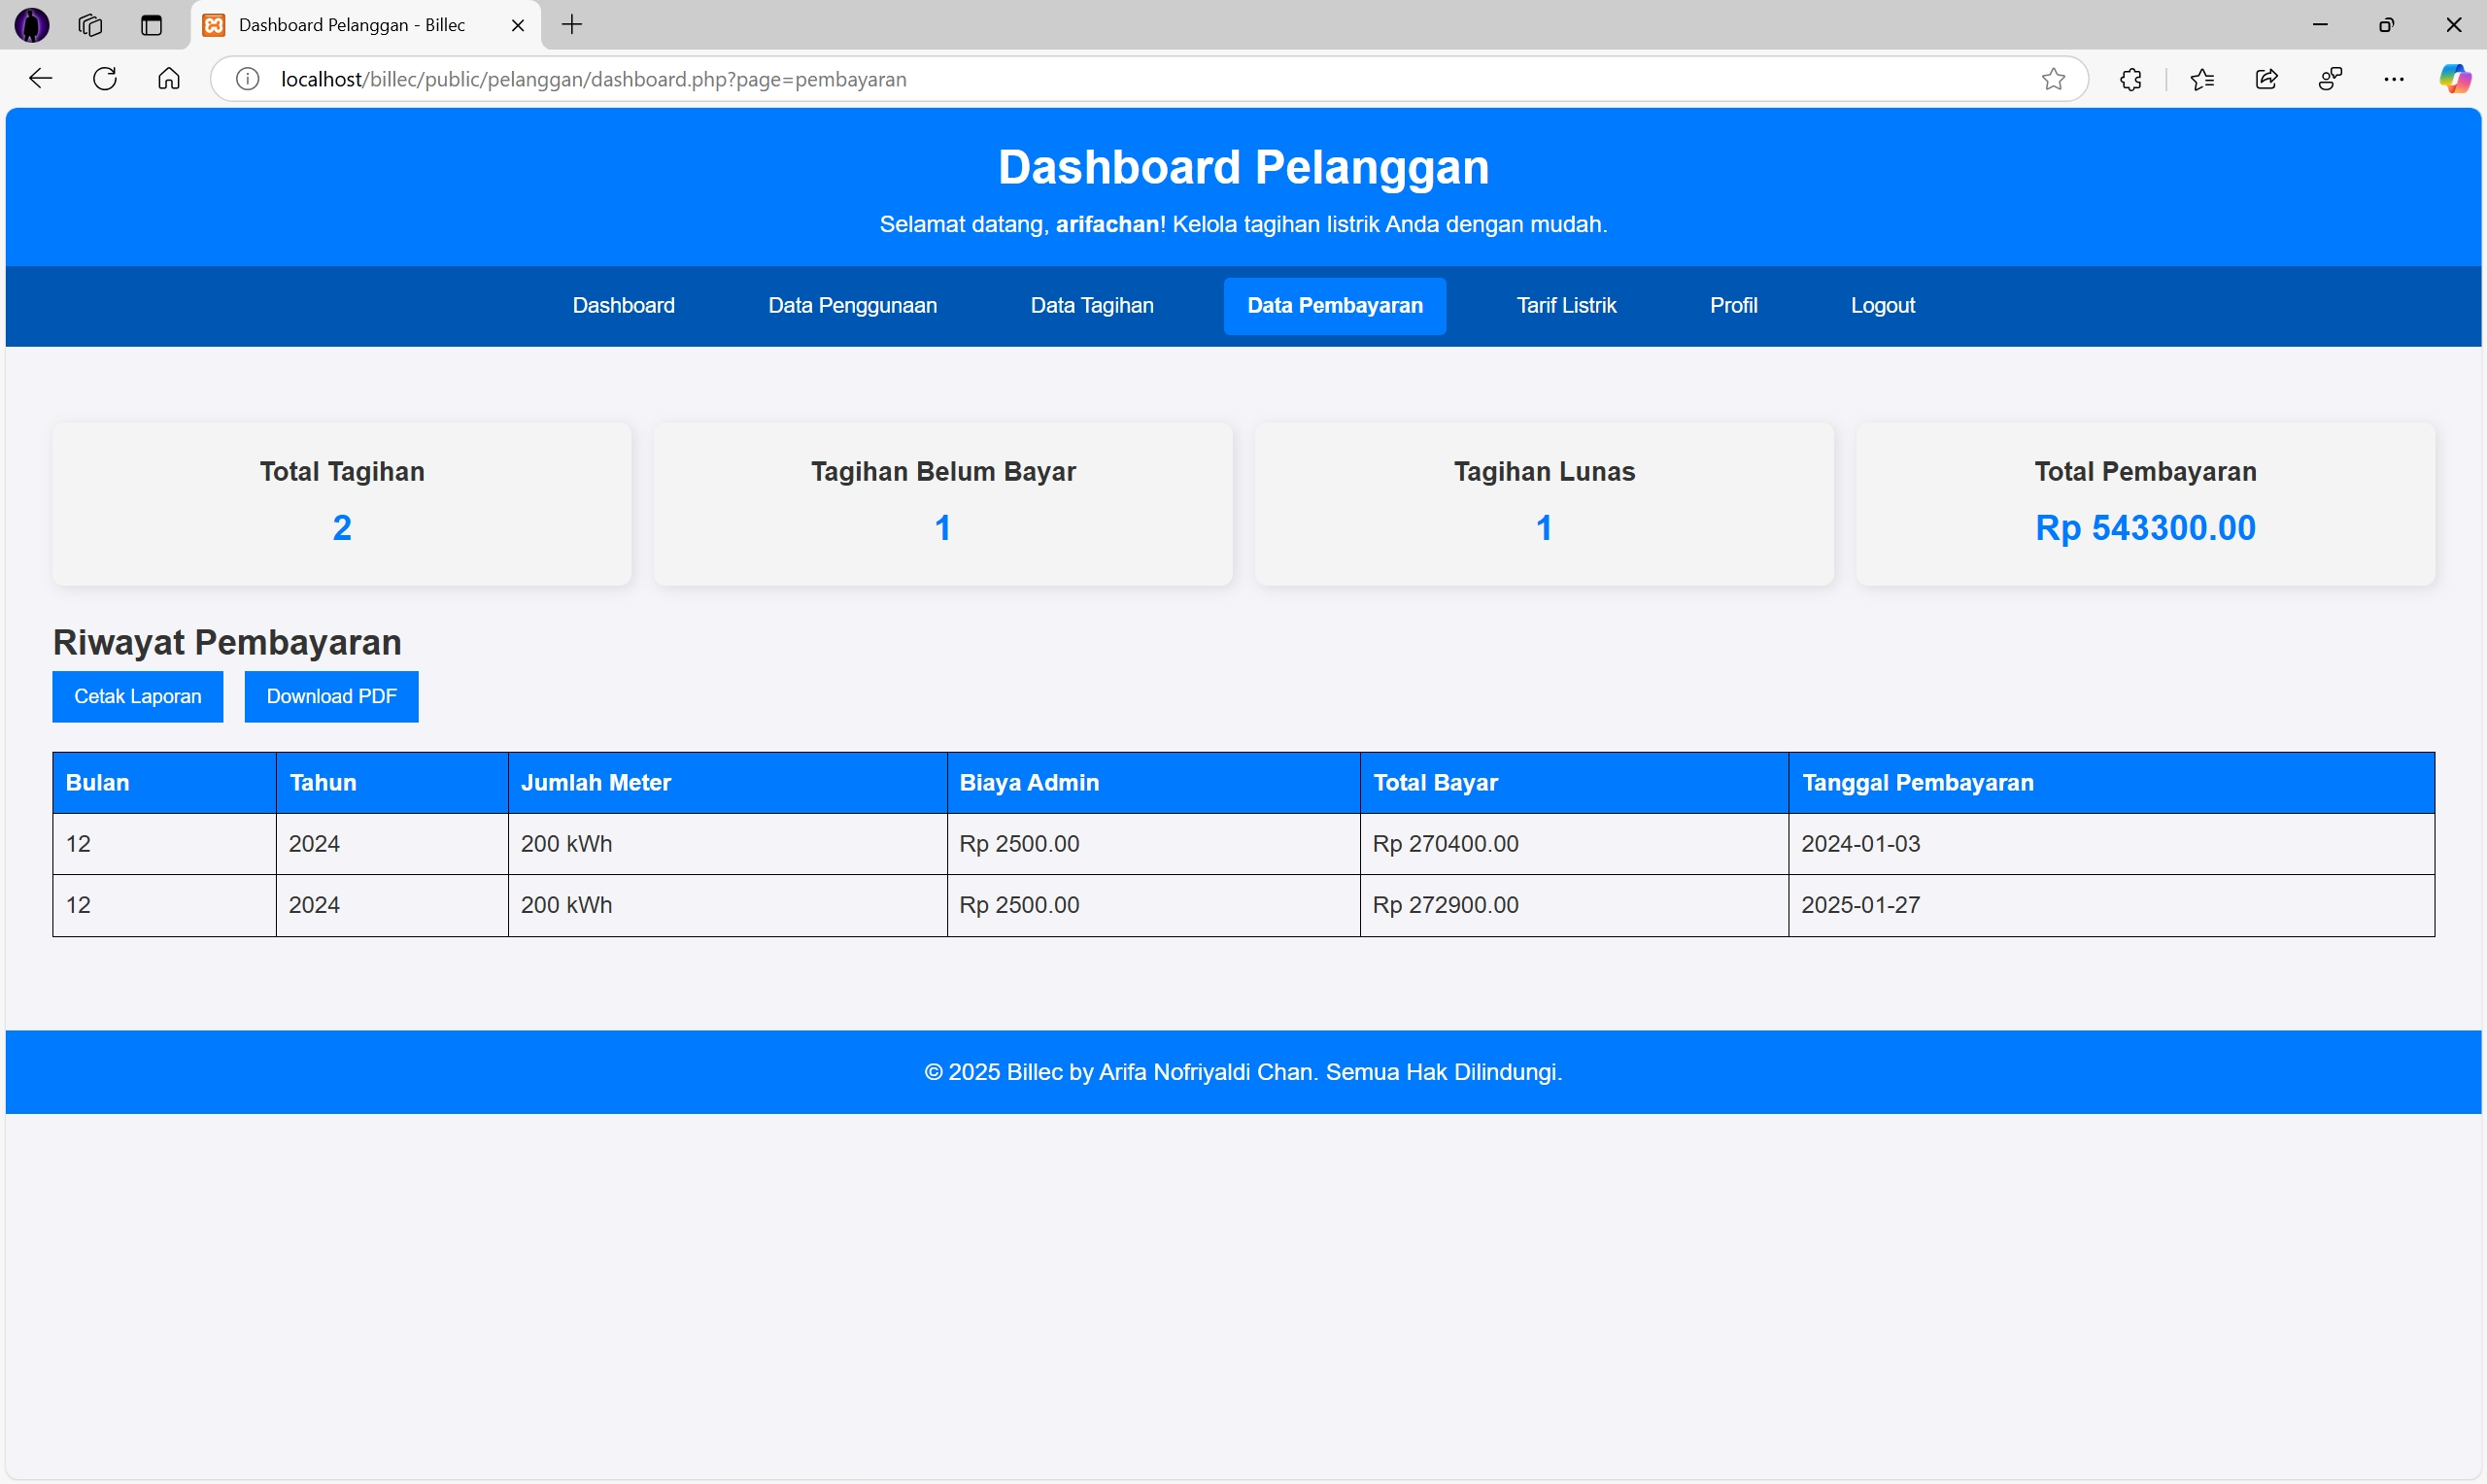Click the Total Pembayaran value Rp 543300.00
This screenshot has height=1484, width=2487.
[2145, 528]
